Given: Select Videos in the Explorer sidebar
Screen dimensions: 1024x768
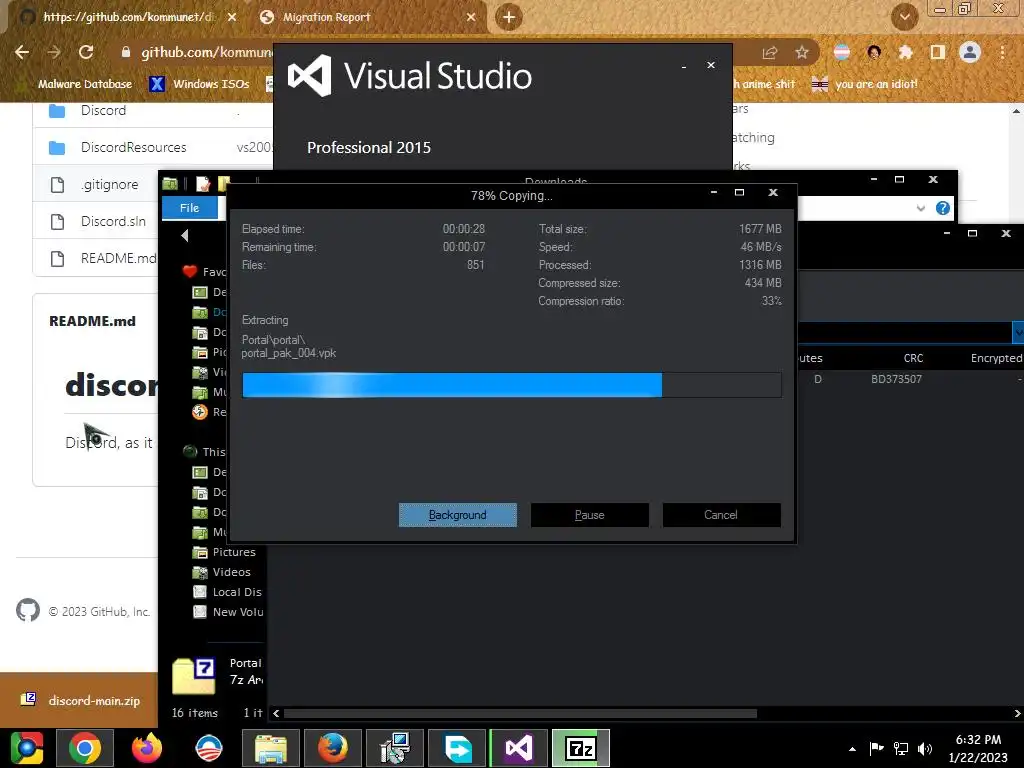Looking at the screenshot, I should [222, 572].
